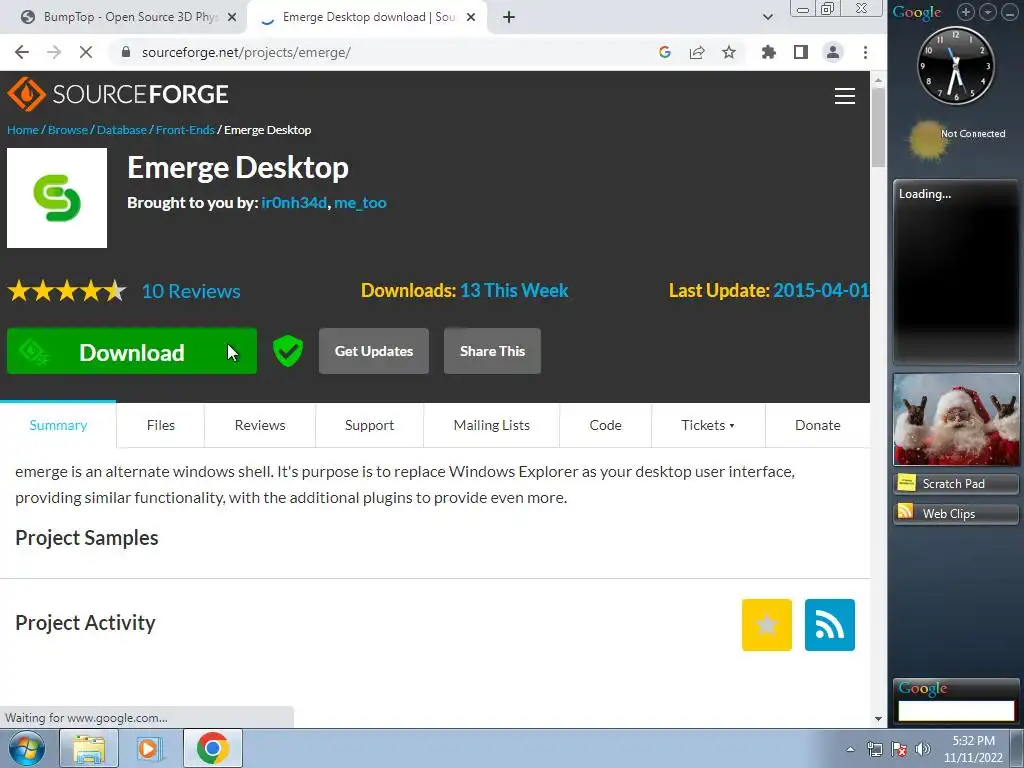Image resolution: width=1024 pixels, height=768 pixels.
Task: Click the volume speaker tray icon
Action: 923,749
